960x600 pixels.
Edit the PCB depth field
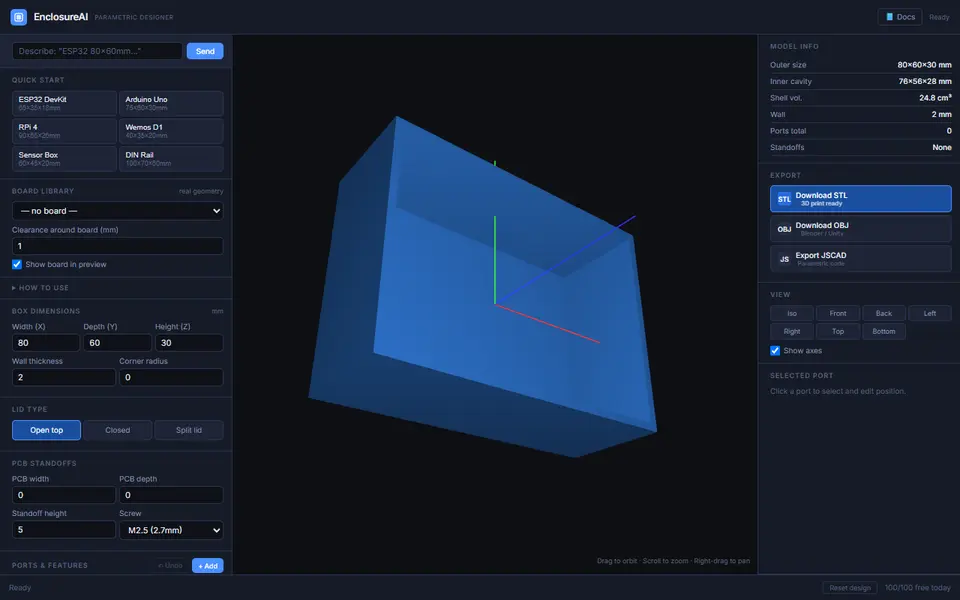click(x=171, y=495)
